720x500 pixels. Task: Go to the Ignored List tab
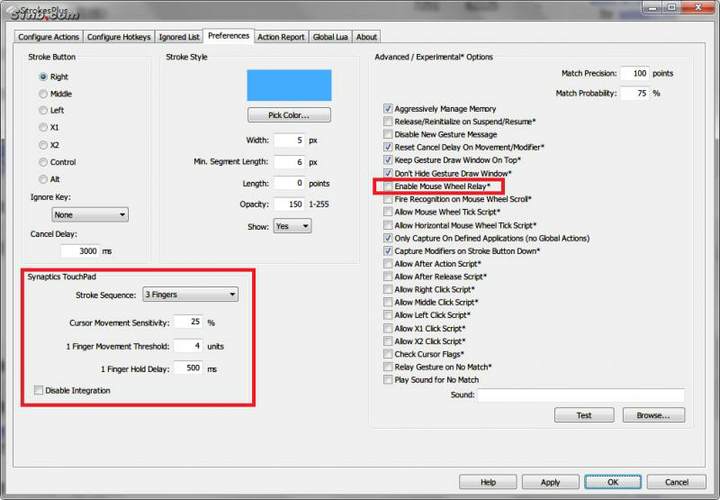pyautogui.click(x=179, y=37)
